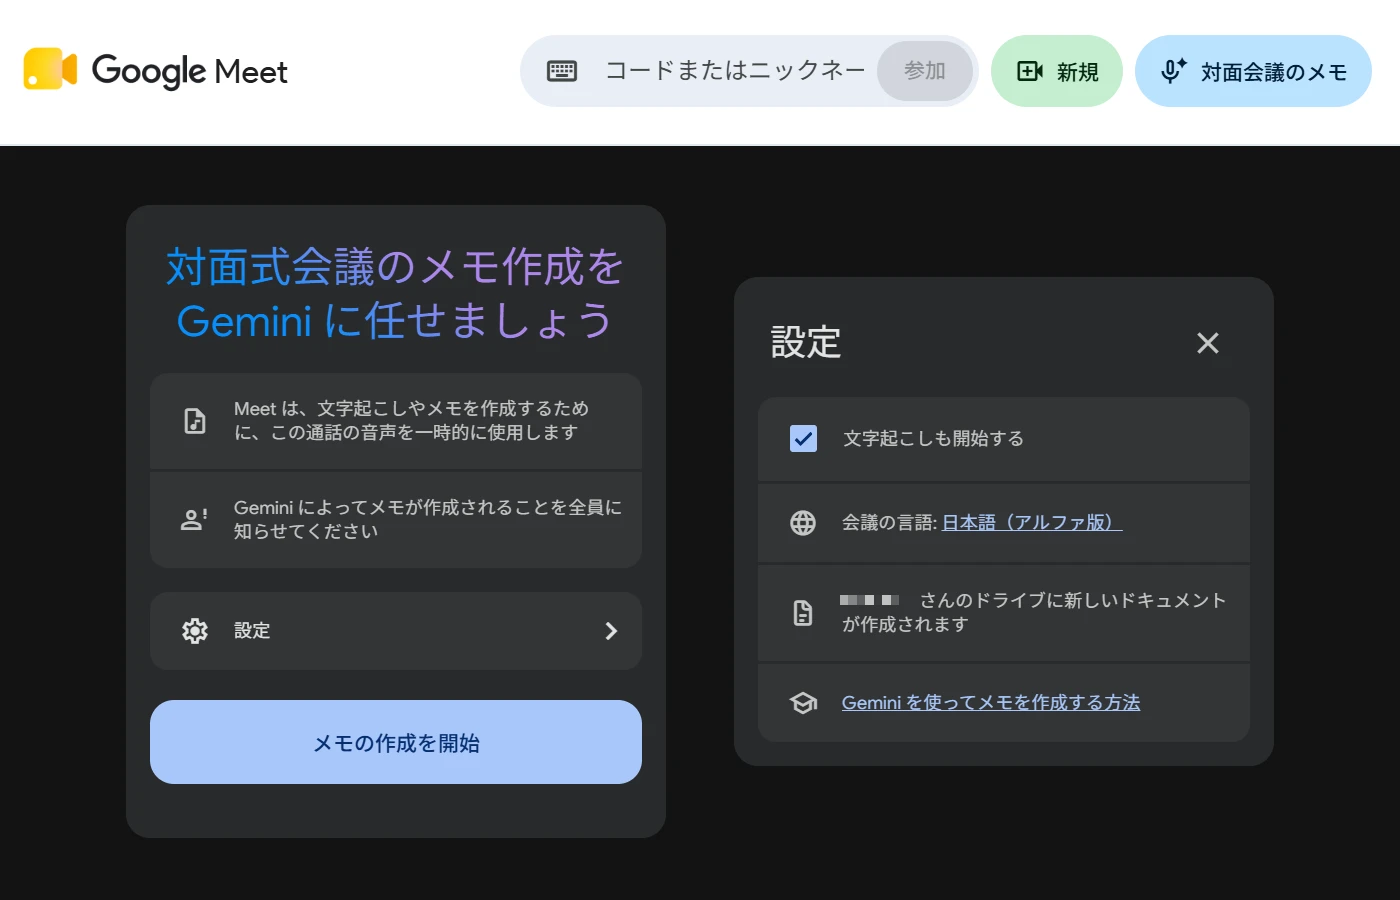
Task: Click the Gemini によってメモが作成される notice text
Action: coord(428,519)
